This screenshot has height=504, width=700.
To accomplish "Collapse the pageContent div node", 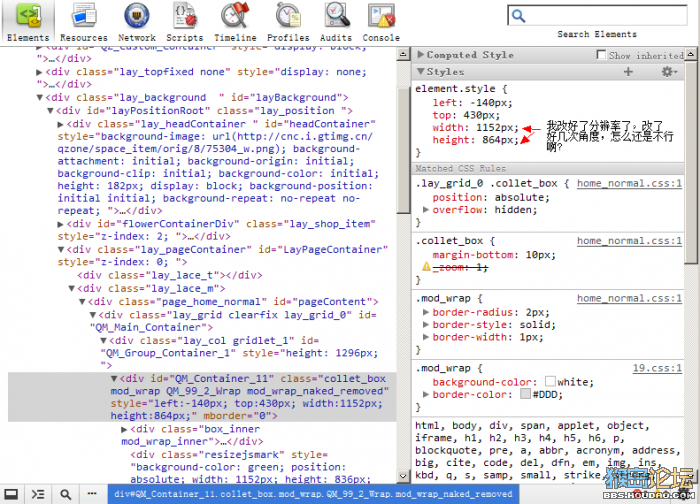I will pyautogui.click(x=82, y=302).
